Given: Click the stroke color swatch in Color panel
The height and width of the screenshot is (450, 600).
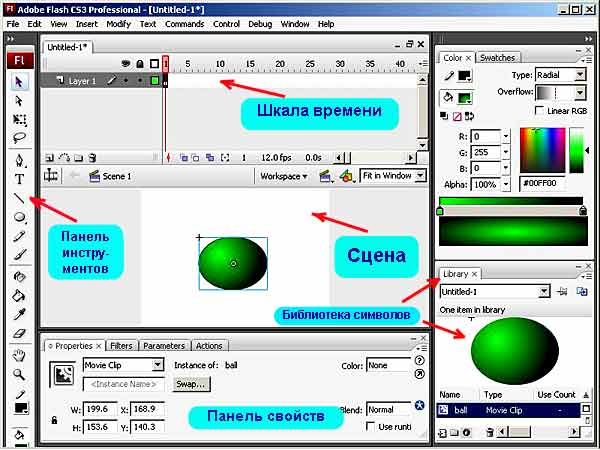Looking at the screenshot, I should [464, 76].
